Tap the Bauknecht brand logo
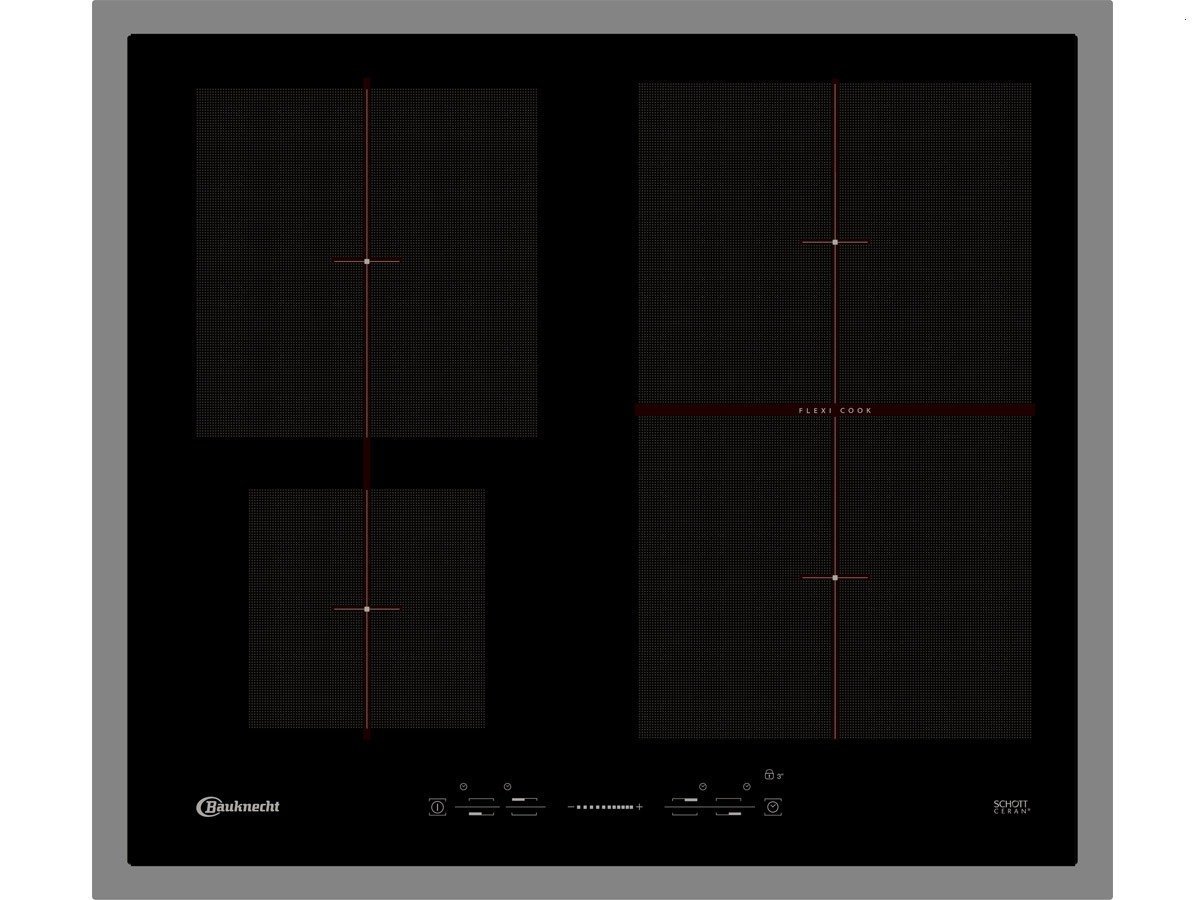Screen dimensions: 1200x900 pos(238,806)
